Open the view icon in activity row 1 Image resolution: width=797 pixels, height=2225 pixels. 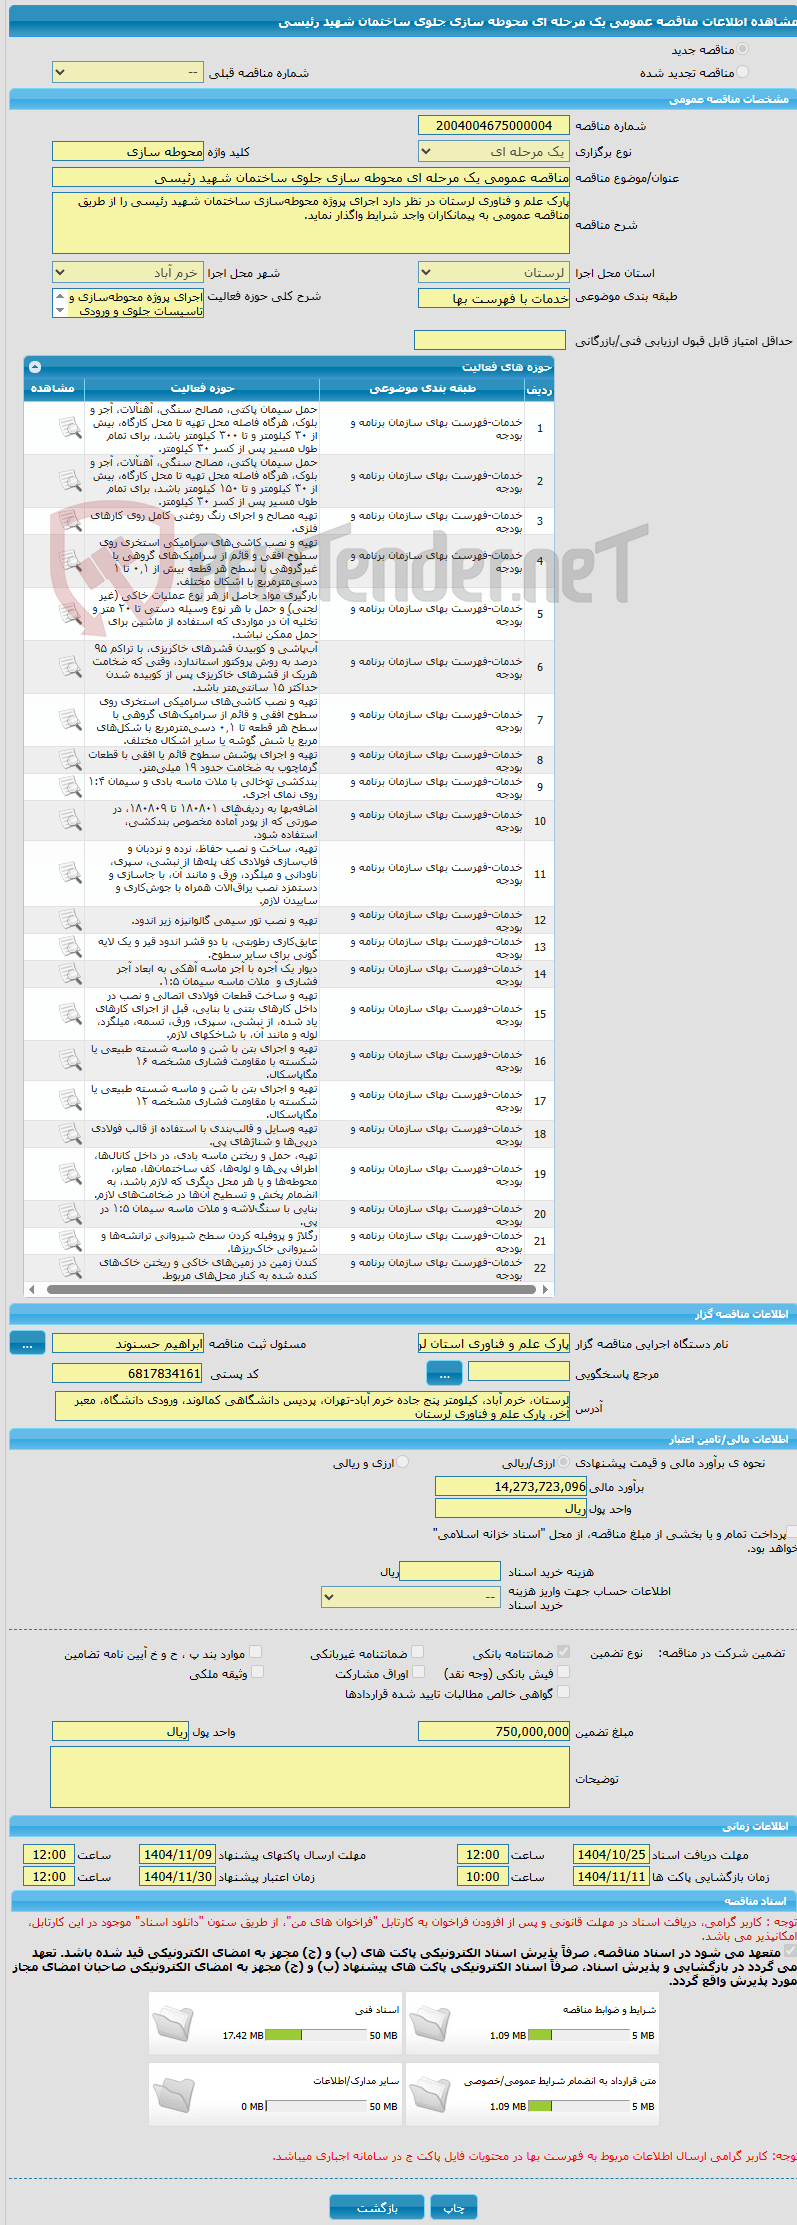[x=69, y=428]
